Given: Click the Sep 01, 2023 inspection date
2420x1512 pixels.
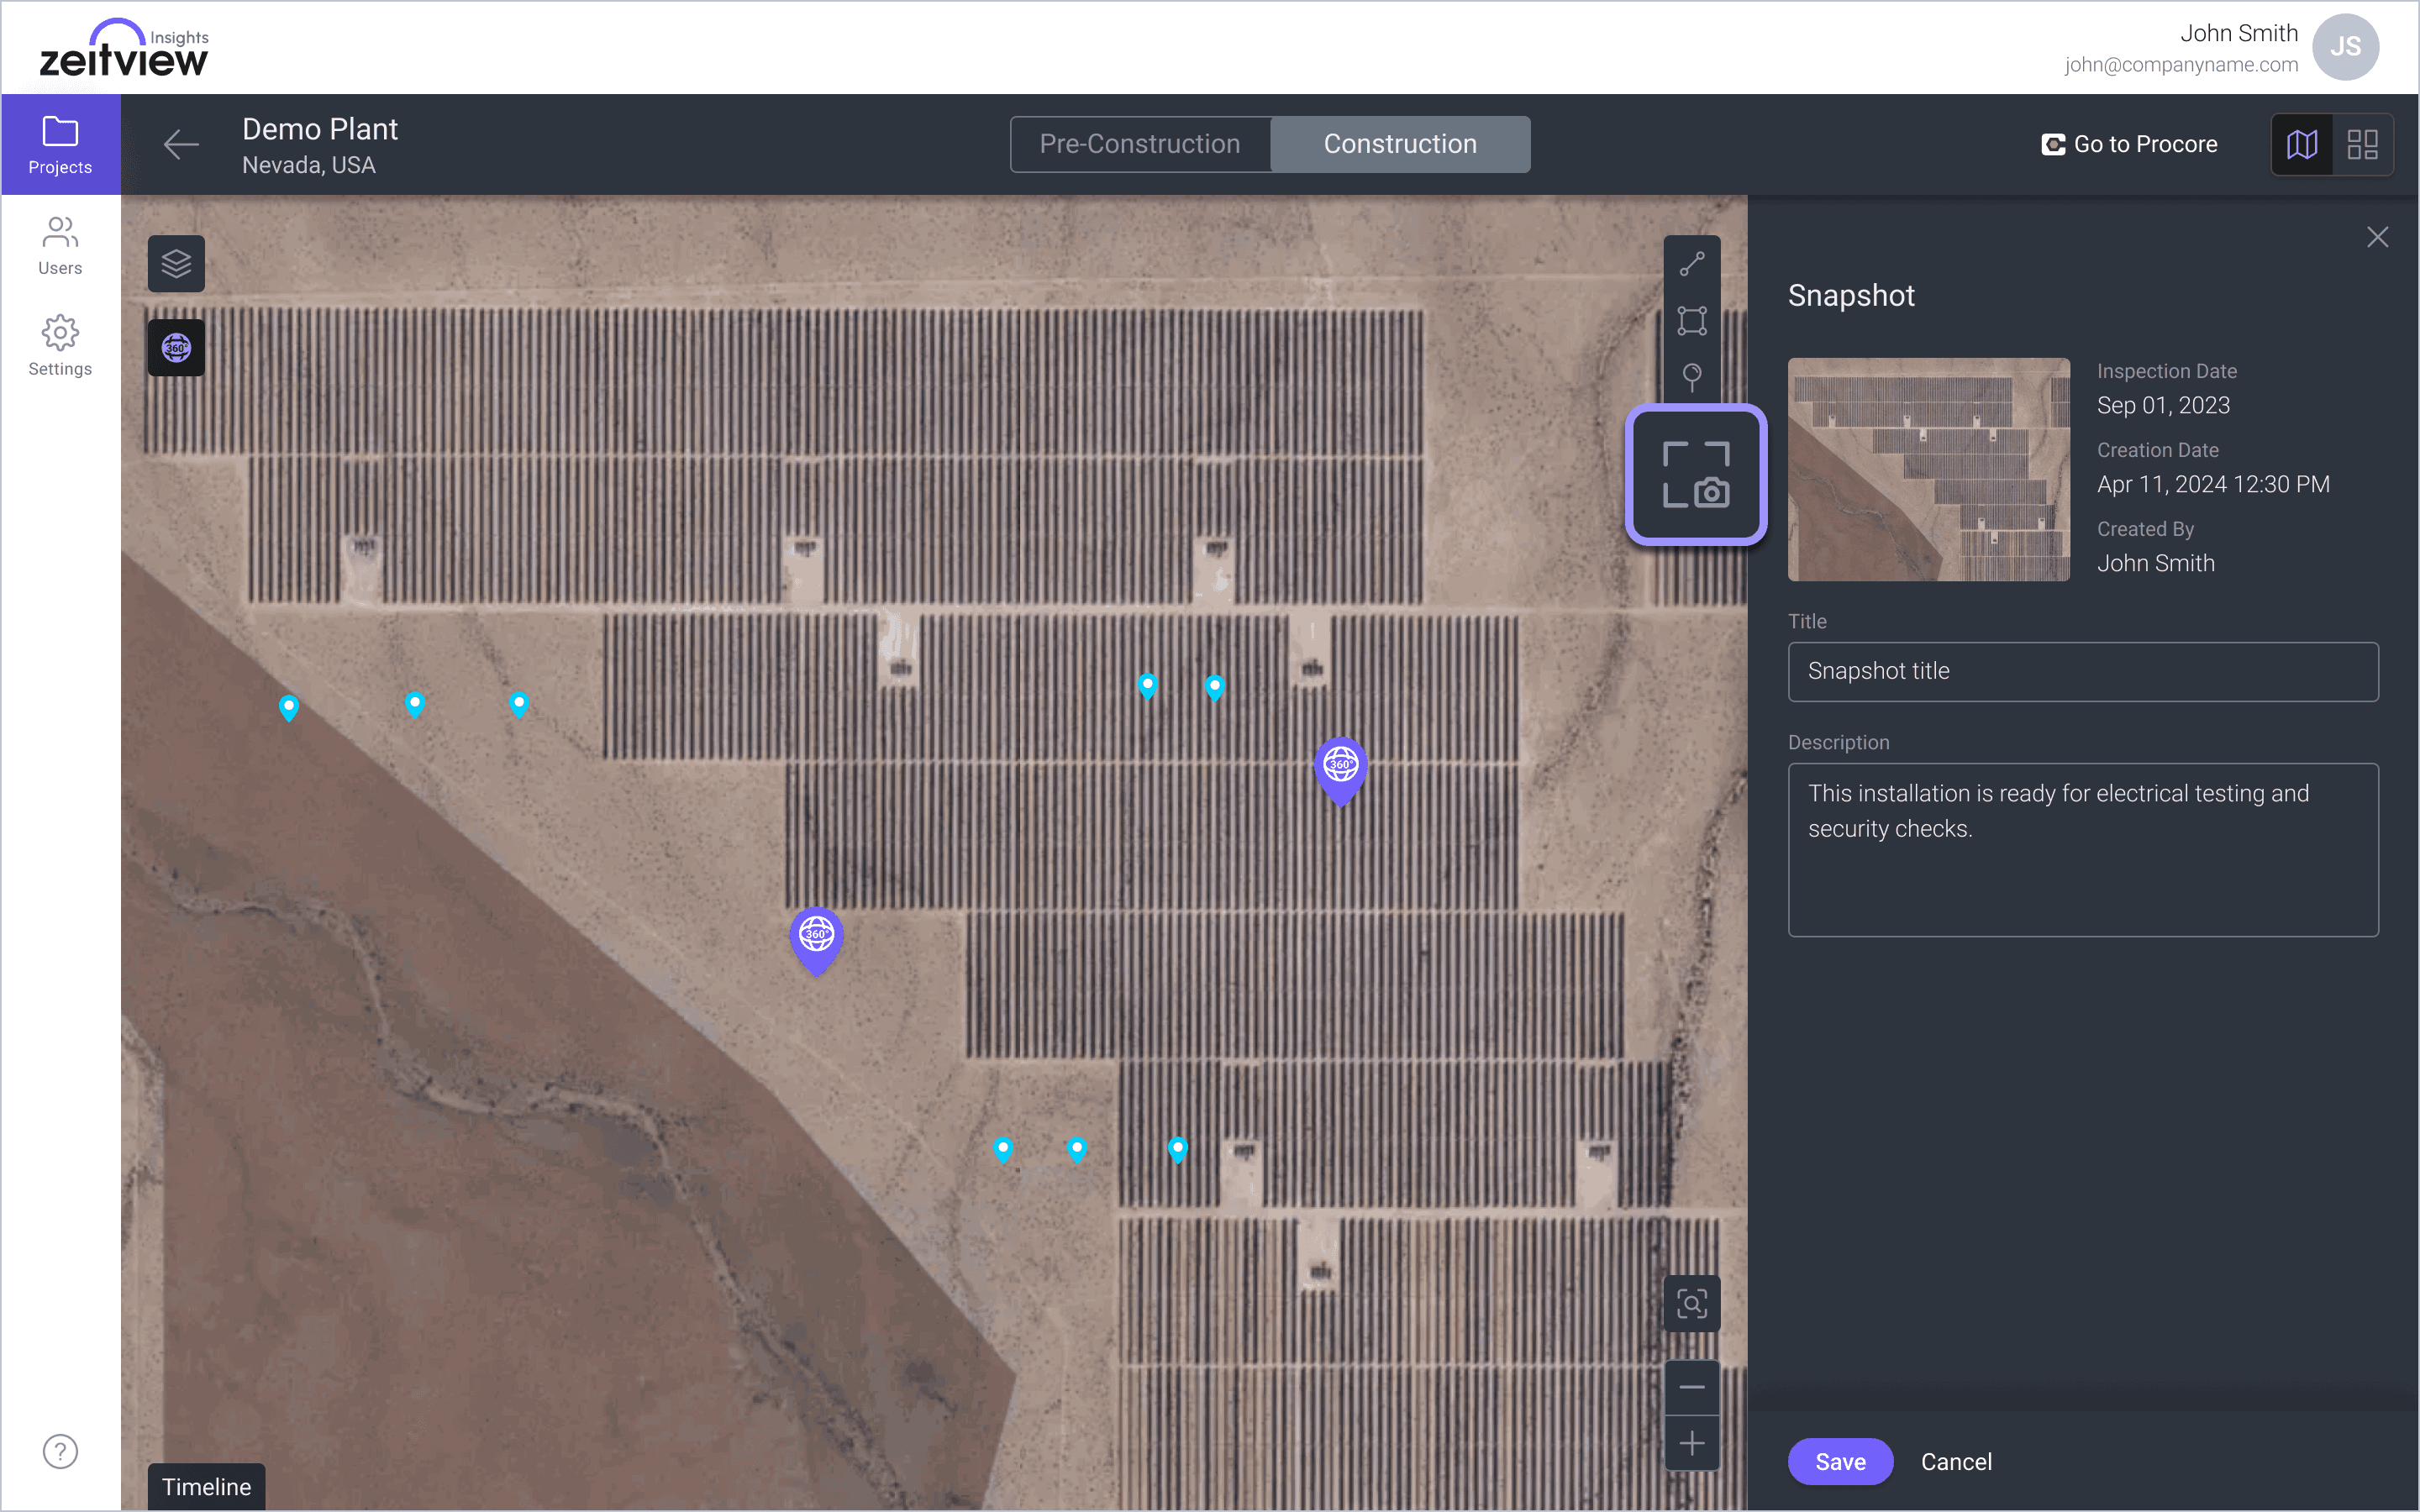Looking at the screenshot, I should coord(2164,405).
